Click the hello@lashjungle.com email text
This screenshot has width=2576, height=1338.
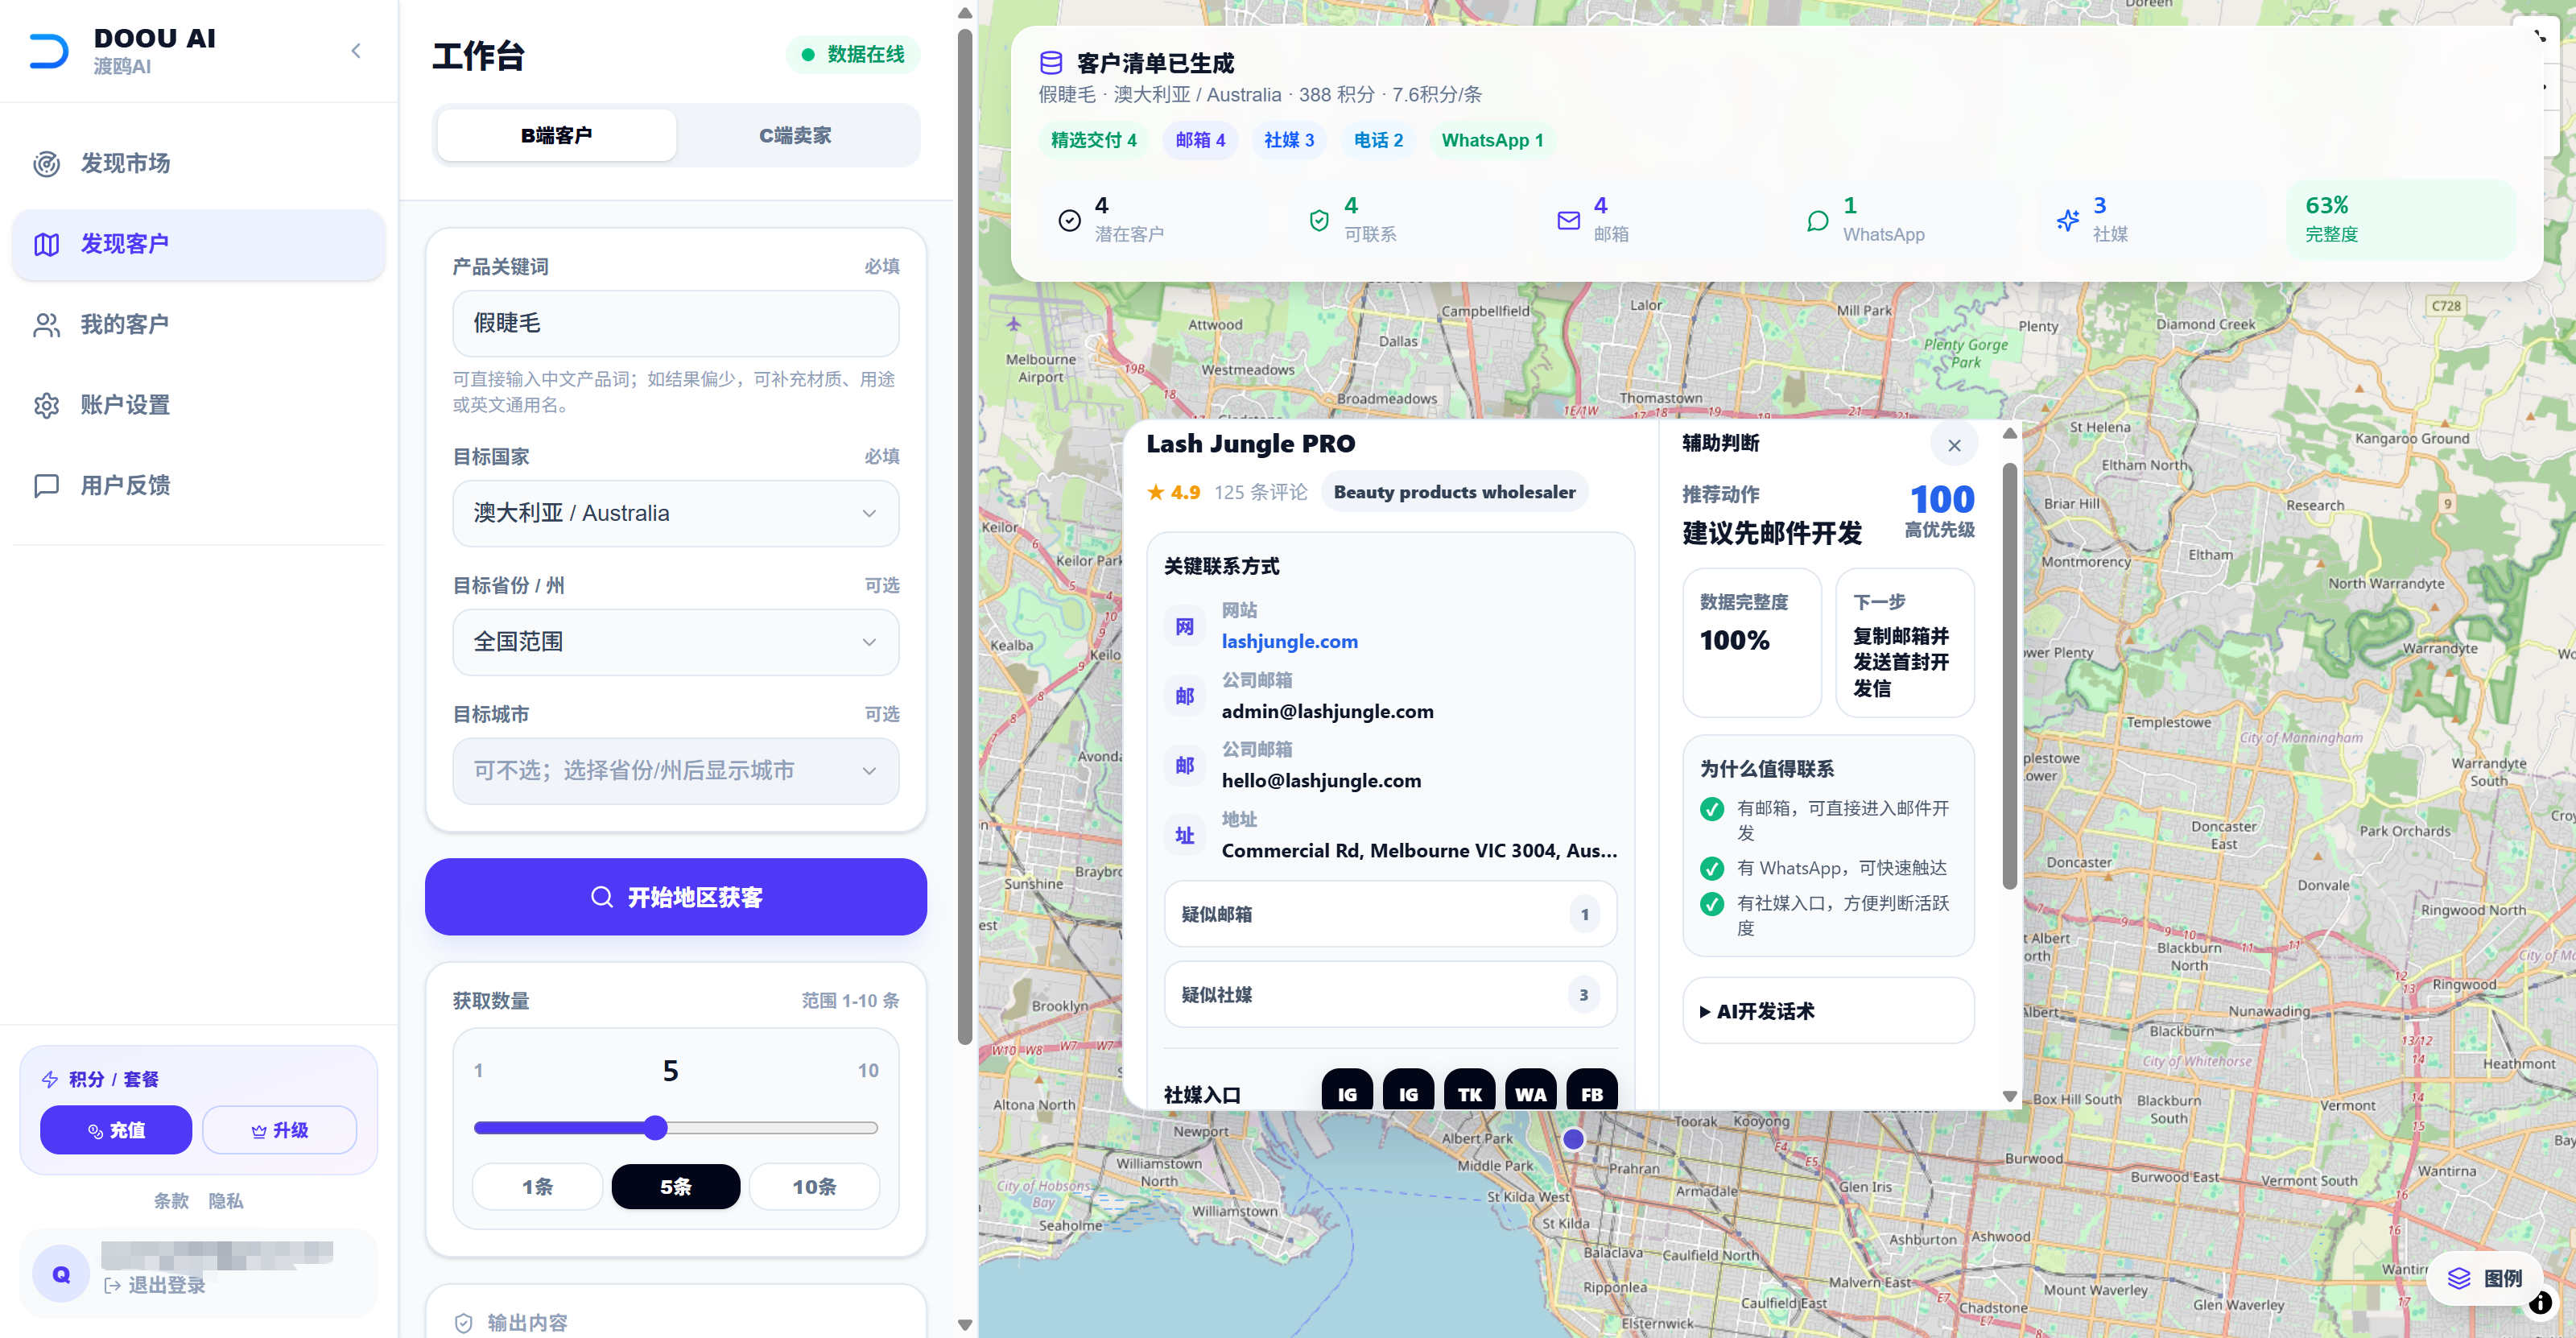pos(1321,780)
